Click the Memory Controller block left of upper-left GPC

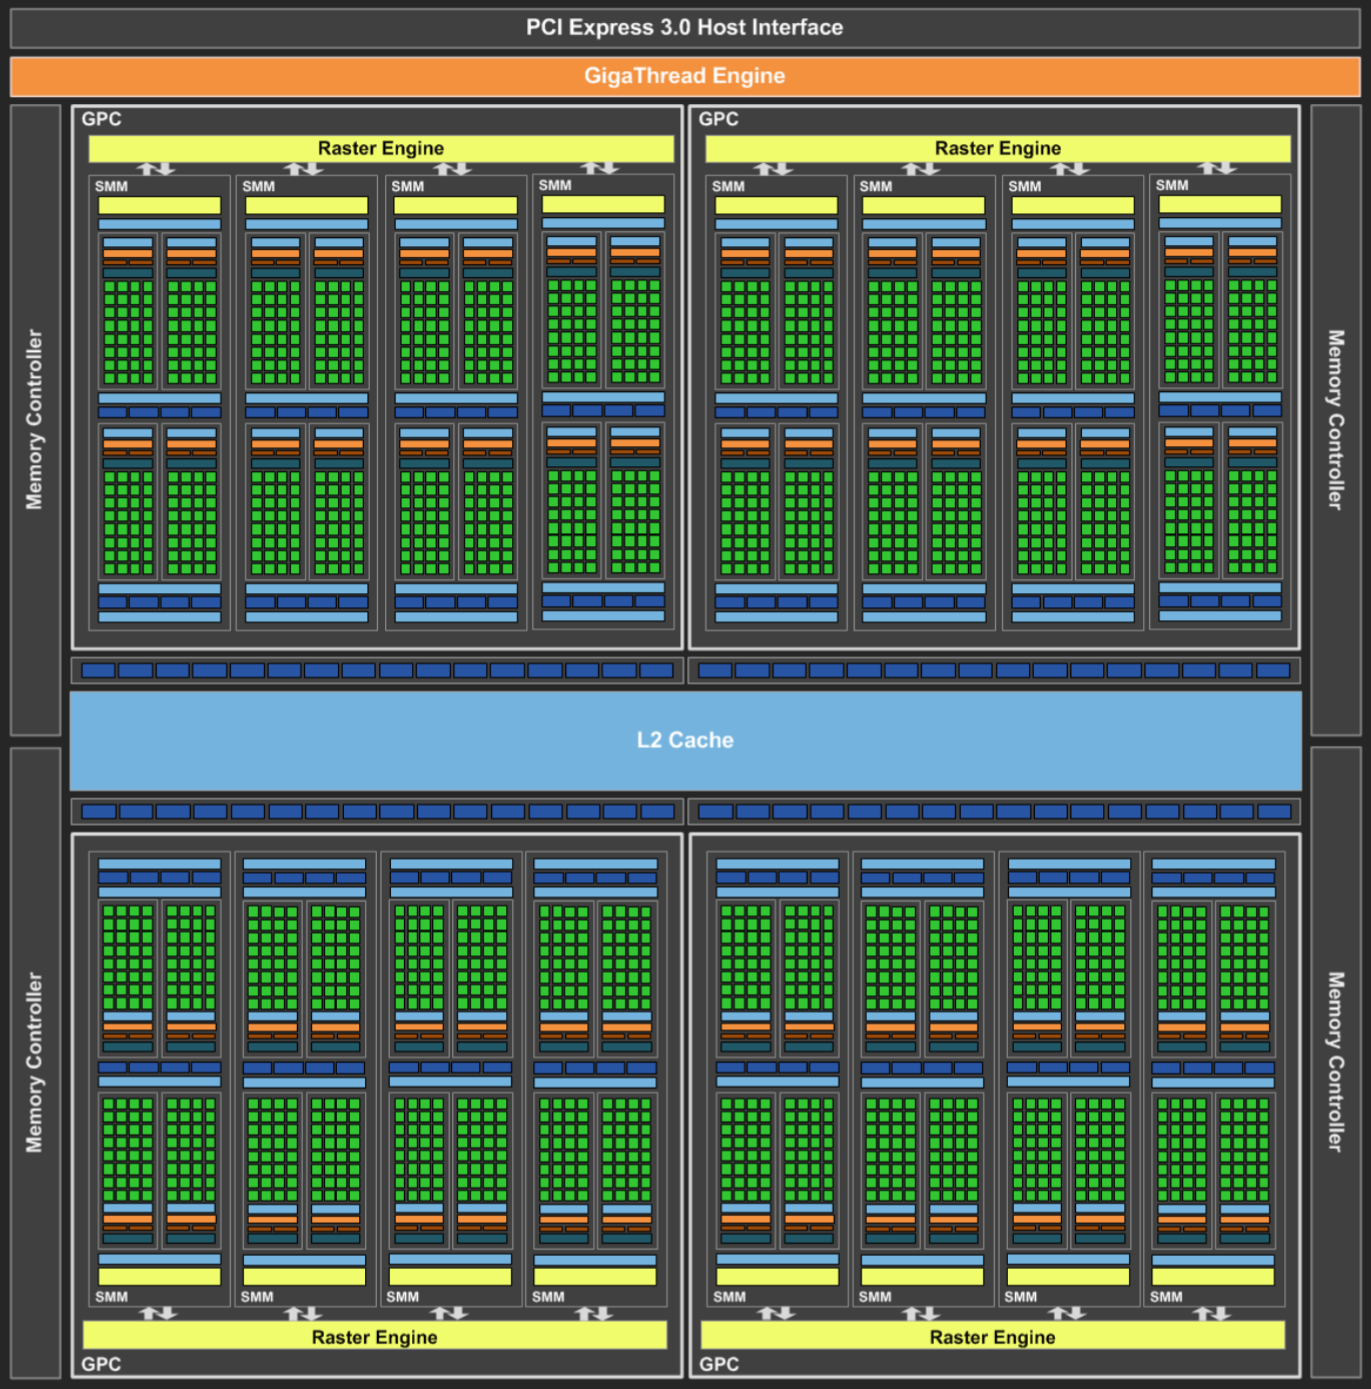tap(35, 420)
